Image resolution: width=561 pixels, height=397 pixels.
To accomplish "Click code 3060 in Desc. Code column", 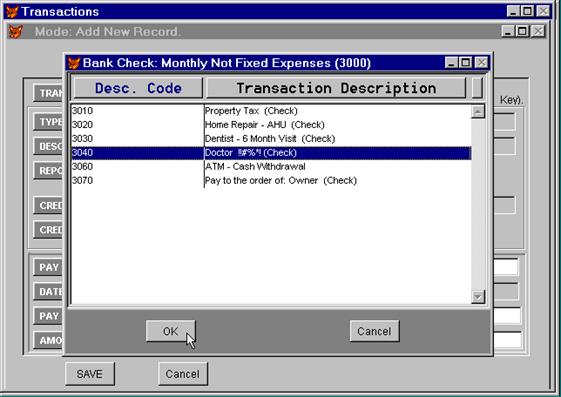I will [82, 167].
